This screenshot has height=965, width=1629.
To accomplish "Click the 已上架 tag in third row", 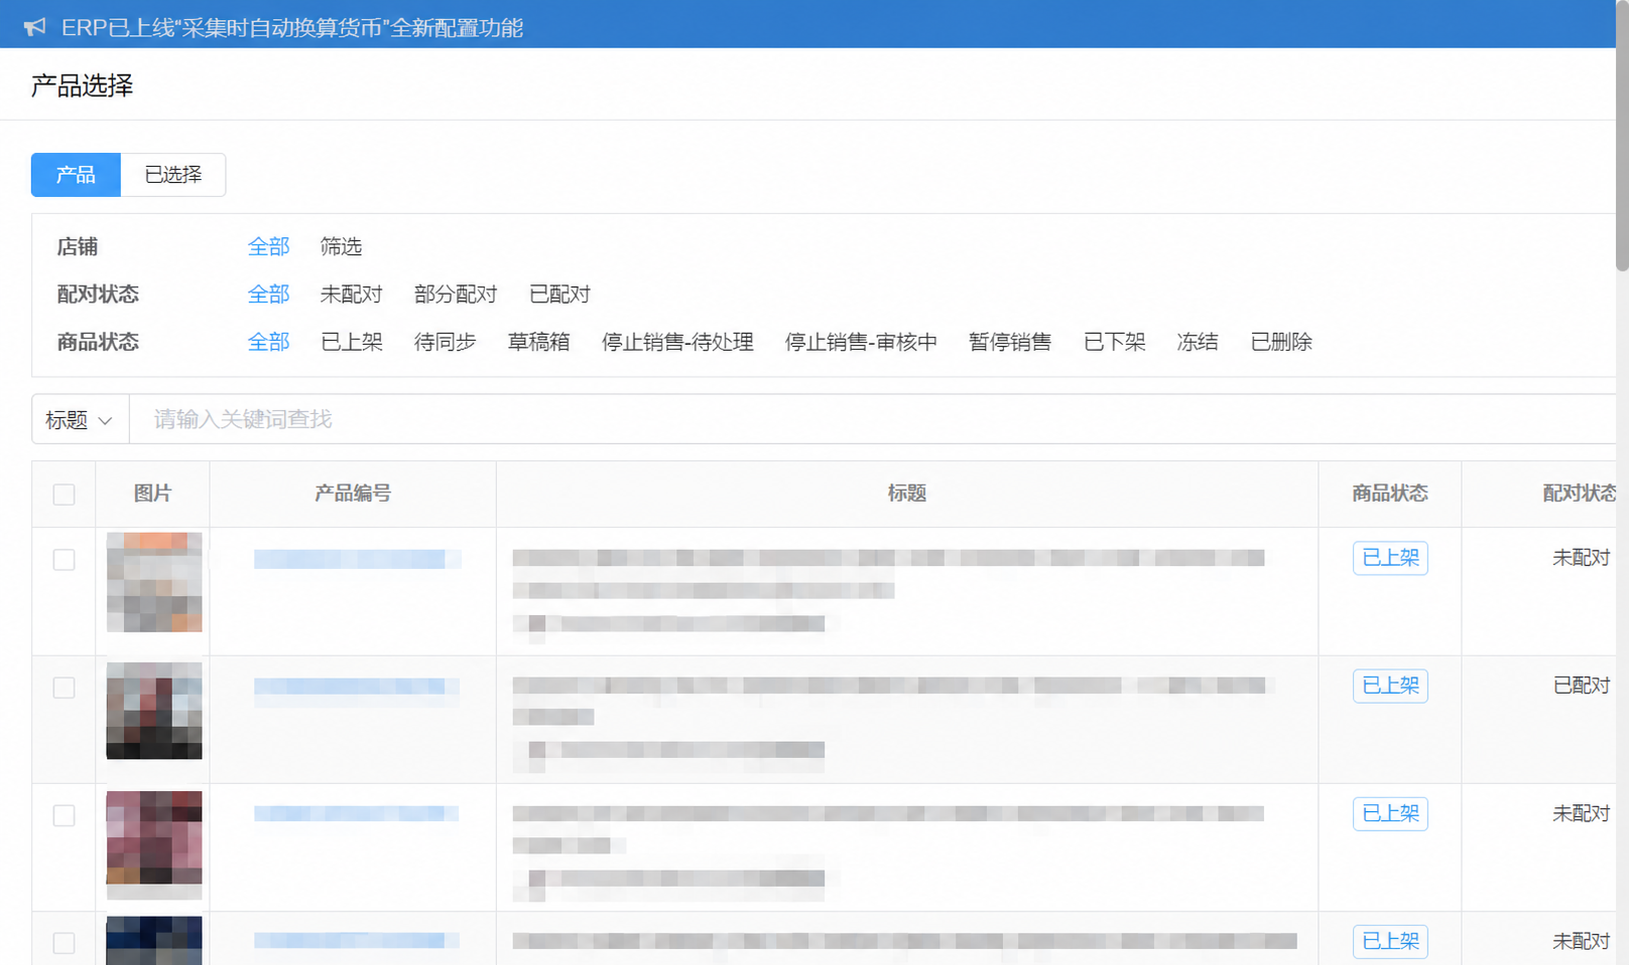I will click(x=1390, y=814).
